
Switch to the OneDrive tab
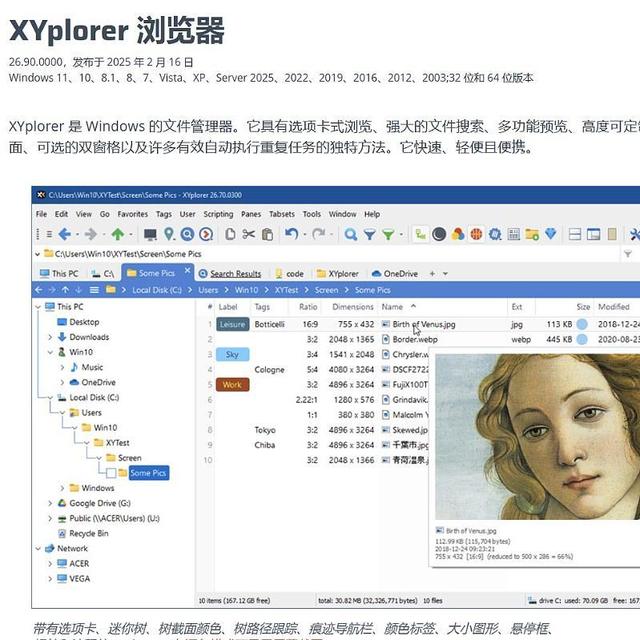[x=400, y=273]
